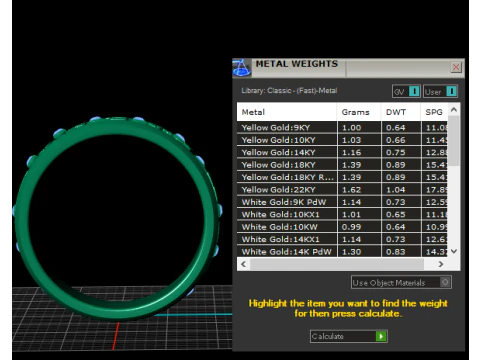
Task: Select the Yellow Gold:18KY R... row
Action: click(342, 177)
